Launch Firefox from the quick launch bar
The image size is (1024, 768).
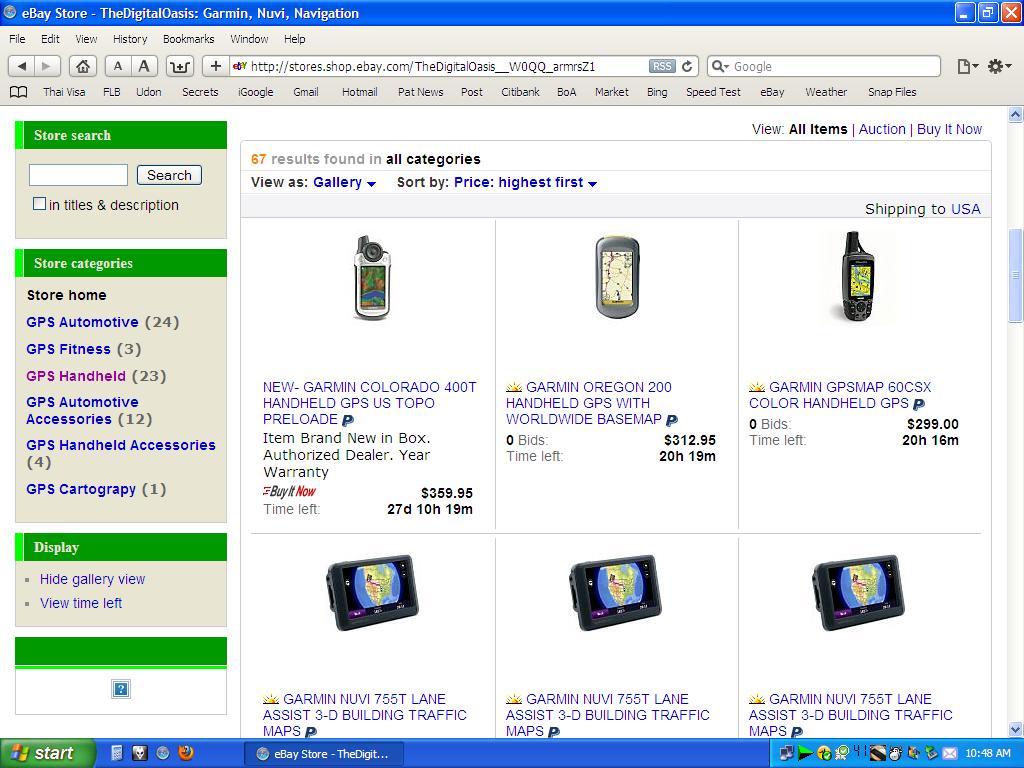pos(186,753)
